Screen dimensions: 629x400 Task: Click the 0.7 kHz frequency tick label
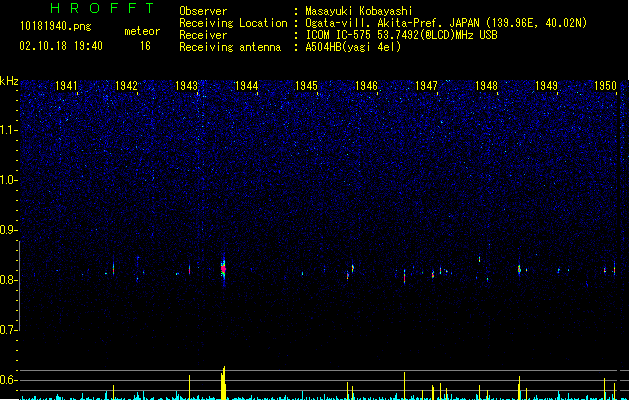pyautogui.click(x=9, y=330)
